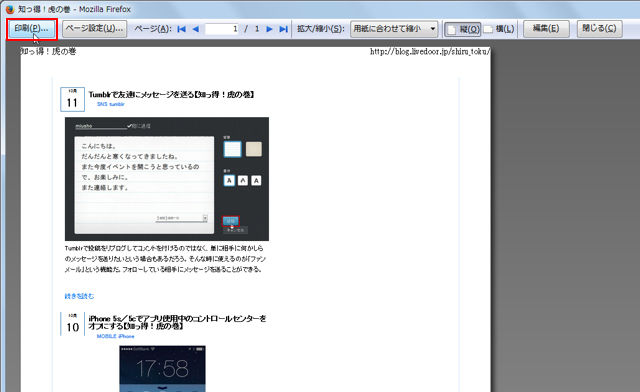Click the page number input field
This screenshot has height=392, width=640.
click(222, 29)
